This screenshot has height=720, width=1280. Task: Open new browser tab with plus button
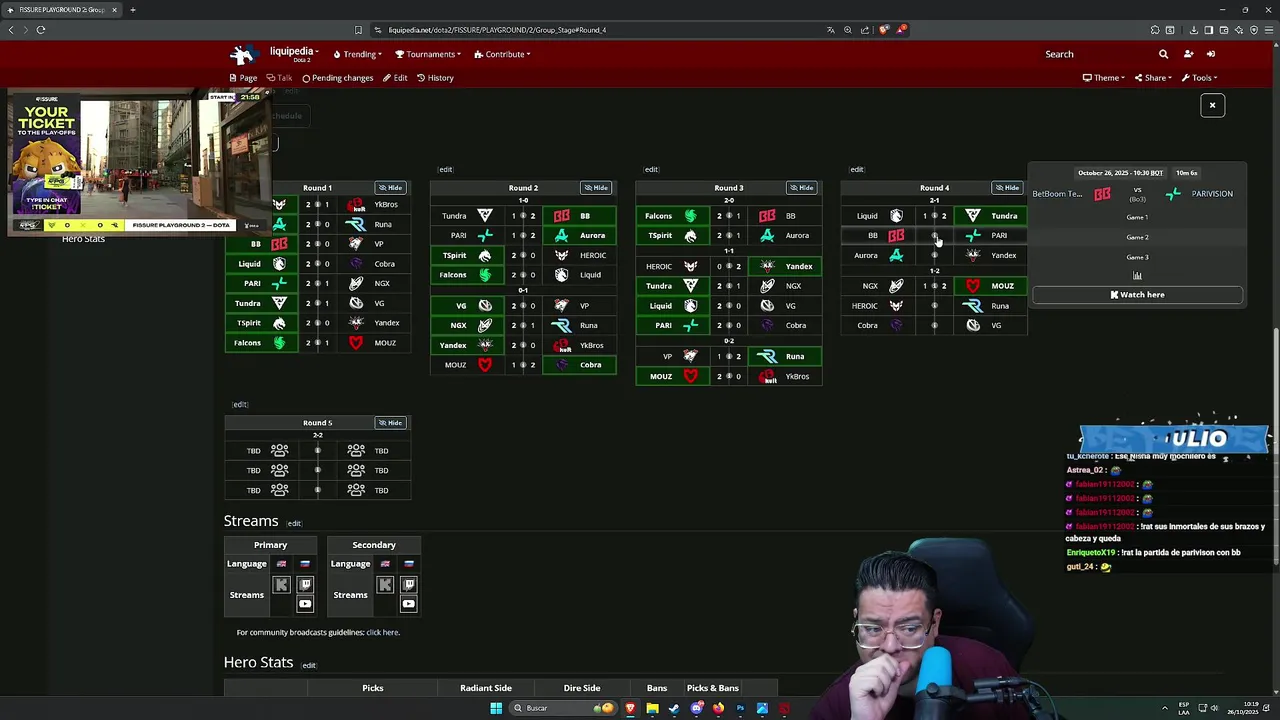click(x=132, y=10)
